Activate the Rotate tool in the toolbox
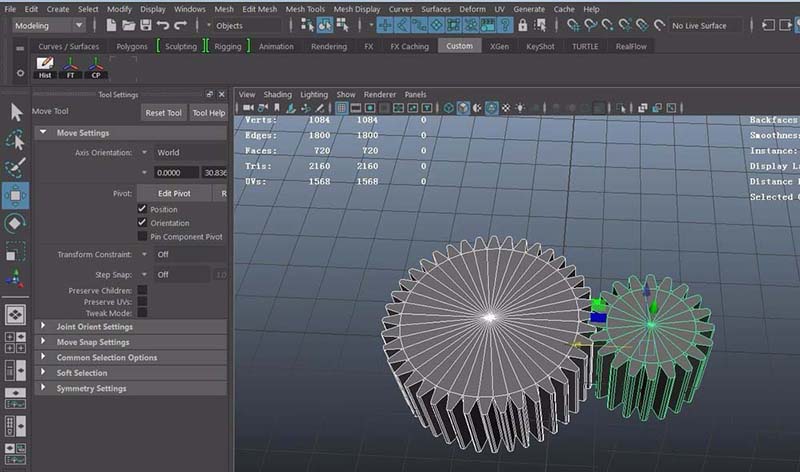Screen dimensions: 800x472 pos(15,223)
